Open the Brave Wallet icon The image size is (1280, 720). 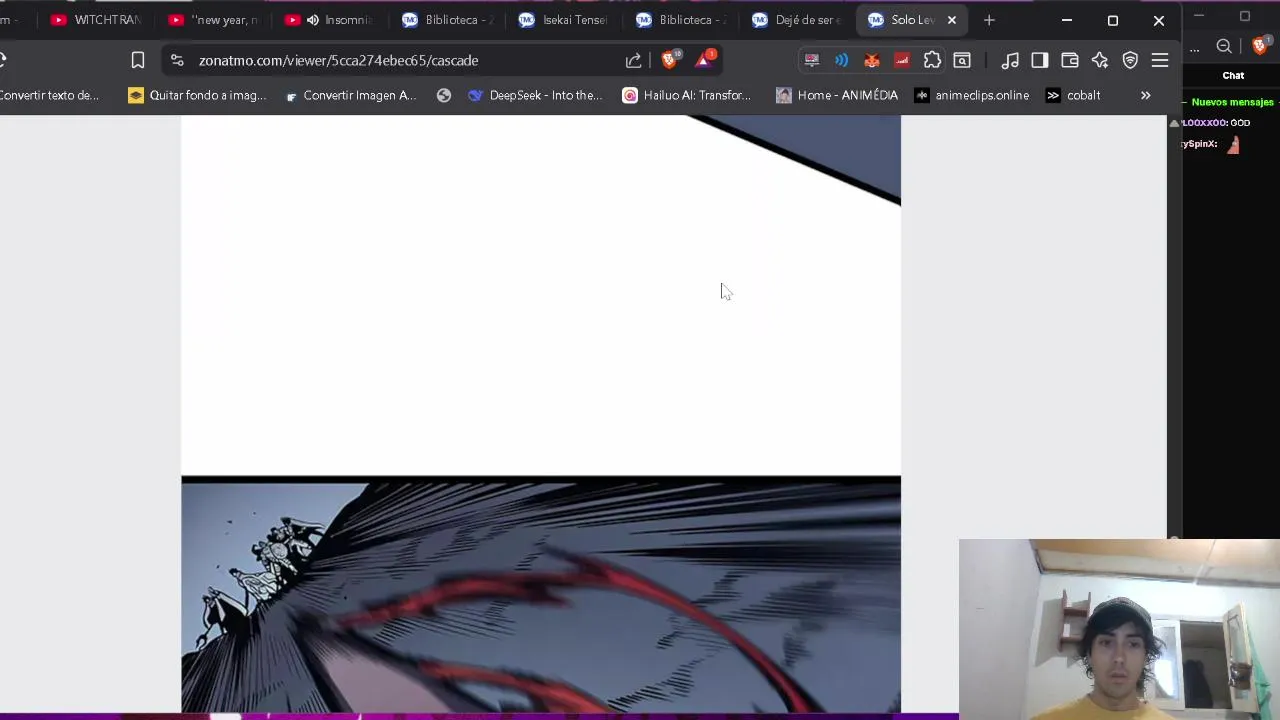(x=1070, y=60)
